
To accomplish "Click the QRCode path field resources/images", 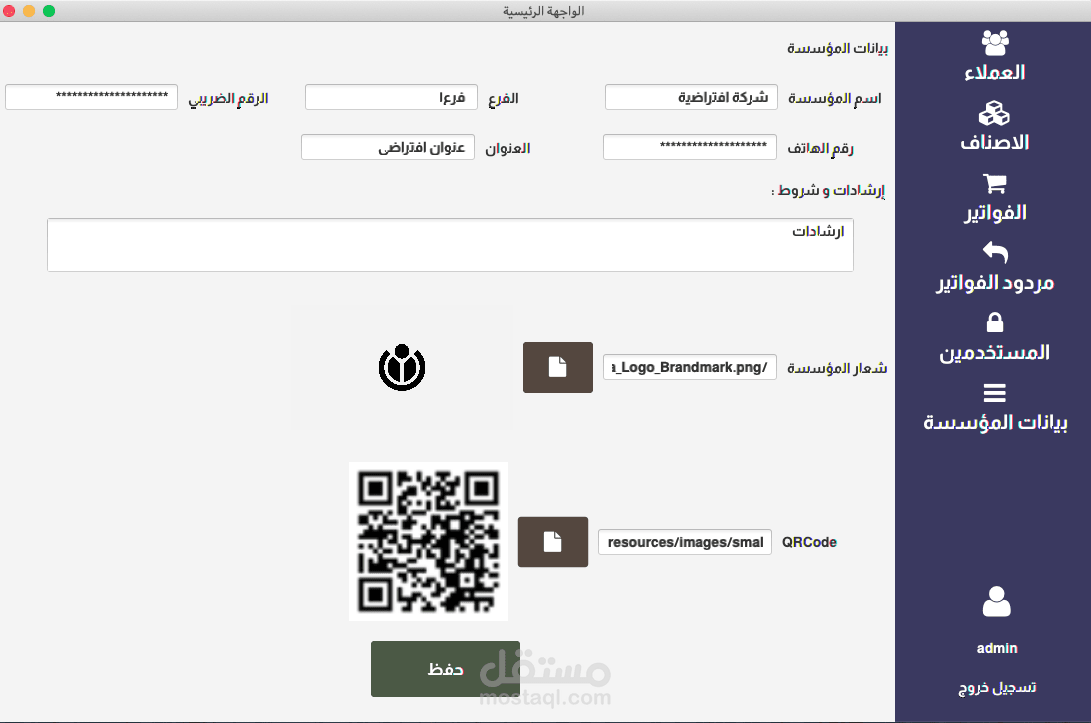I will click(x=685, y=542).
